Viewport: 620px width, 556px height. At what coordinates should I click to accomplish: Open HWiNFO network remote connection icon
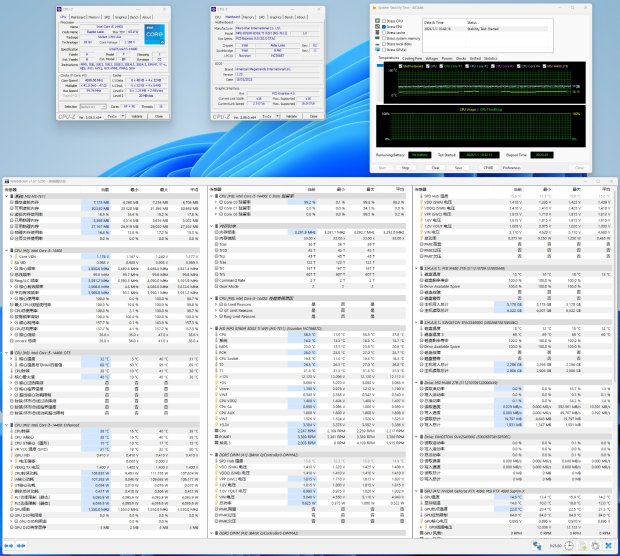click(x=537, y=546)
